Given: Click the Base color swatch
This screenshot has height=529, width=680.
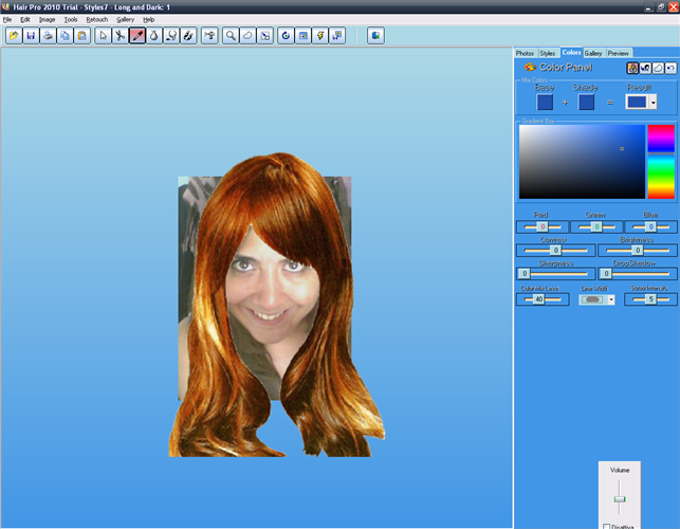Looking at the screenshot, I should (545, 102).
